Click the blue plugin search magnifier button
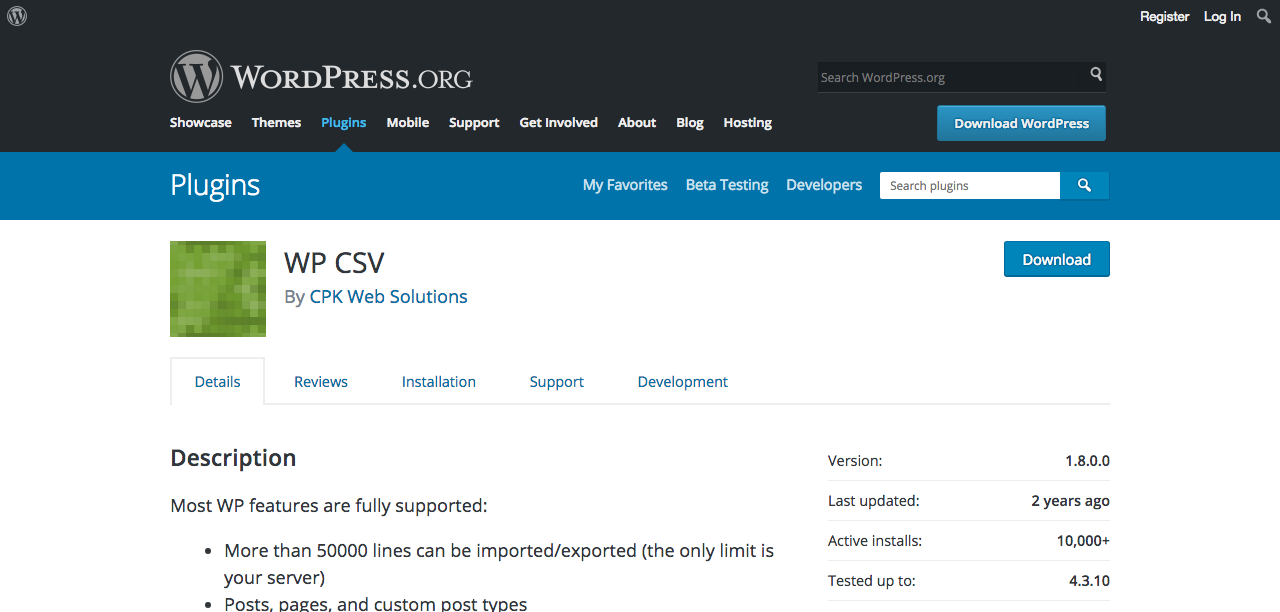Image resolution: width=1280 pixels, height=612 pixels. click(1084, 186)
